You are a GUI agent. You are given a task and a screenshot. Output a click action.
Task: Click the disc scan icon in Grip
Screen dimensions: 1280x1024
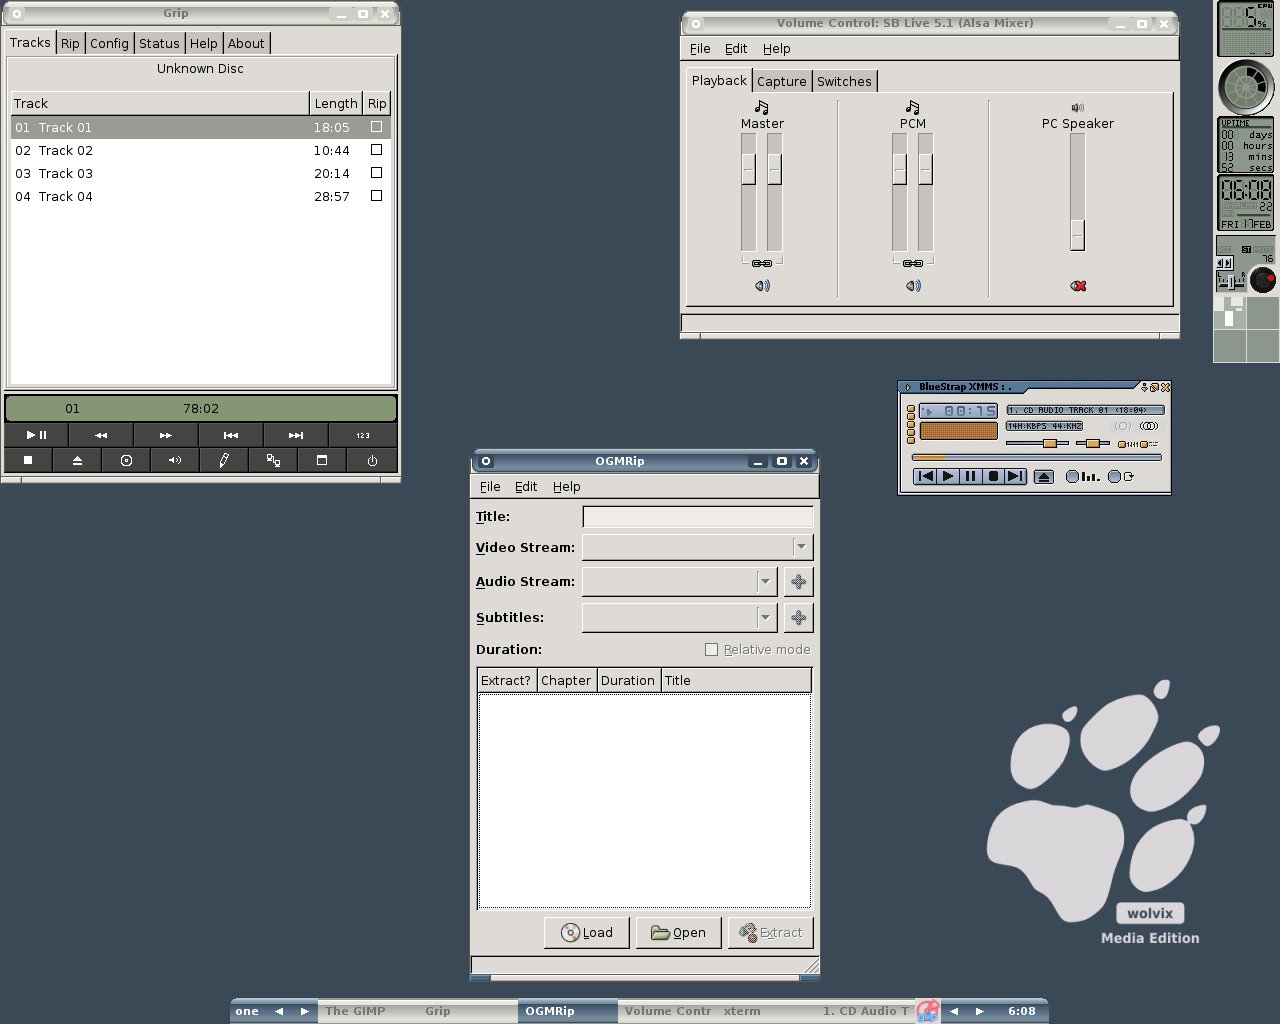click(x=126, y=460)
